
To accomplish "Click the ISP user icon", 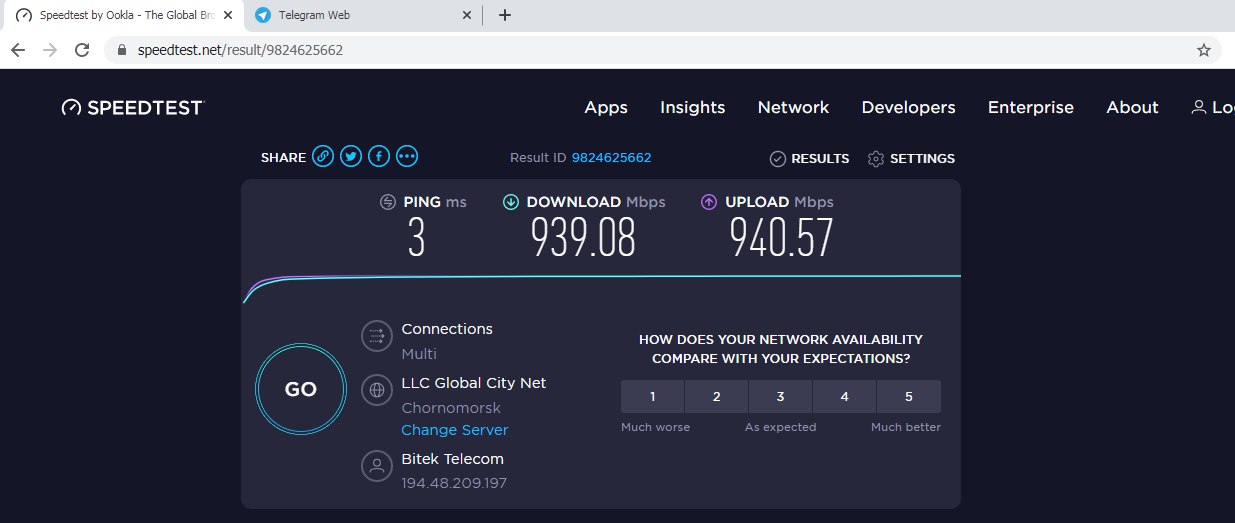I will coord(377,466).
